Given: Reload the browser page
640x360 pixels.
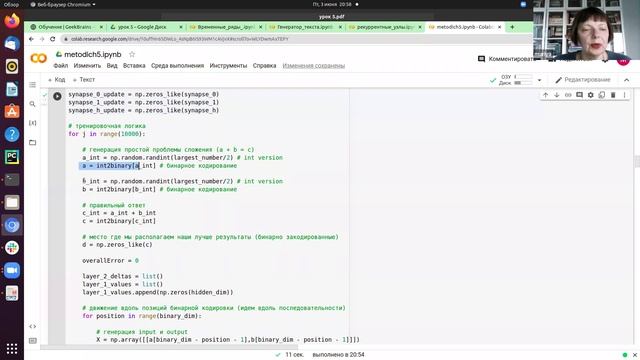Looking at the screenshot, I should pyautogui.click(x=53, y=39).
